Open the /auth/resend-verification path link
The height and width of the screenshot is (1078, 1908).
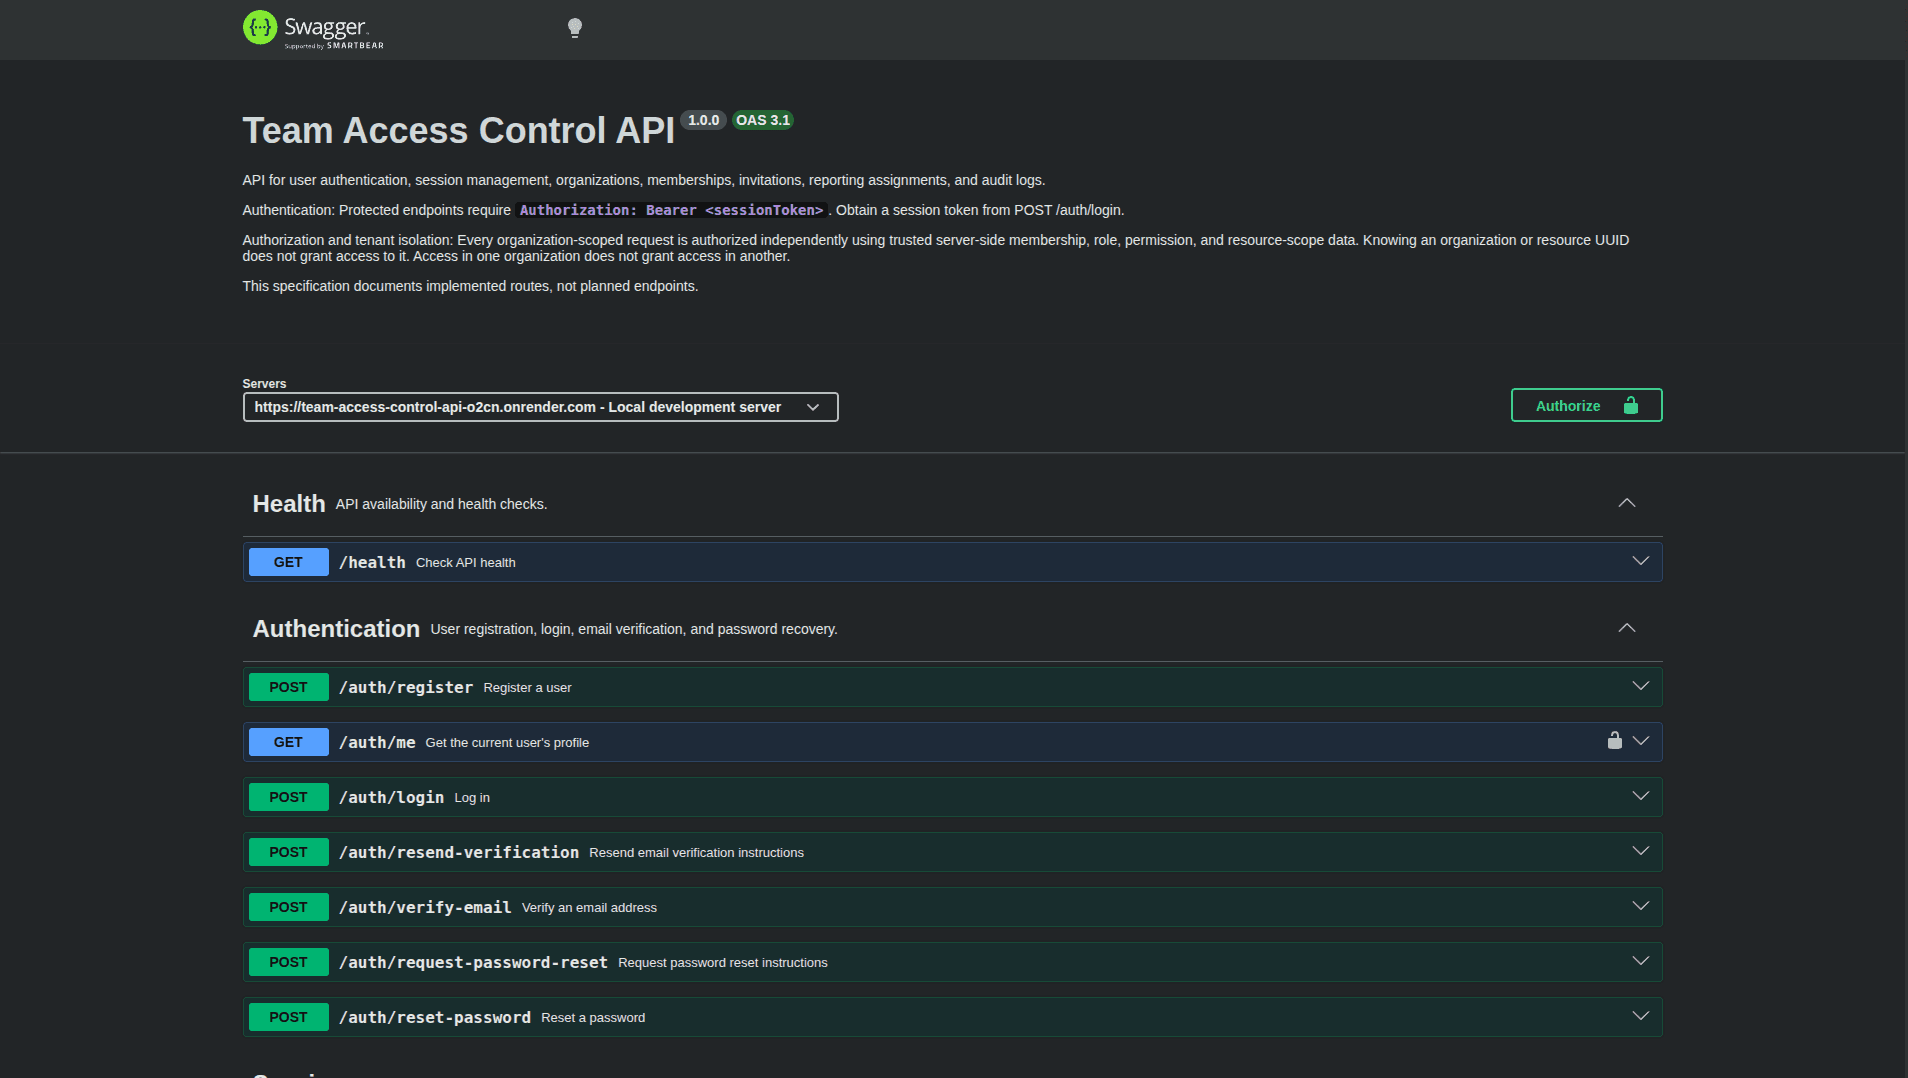[459, 852]
